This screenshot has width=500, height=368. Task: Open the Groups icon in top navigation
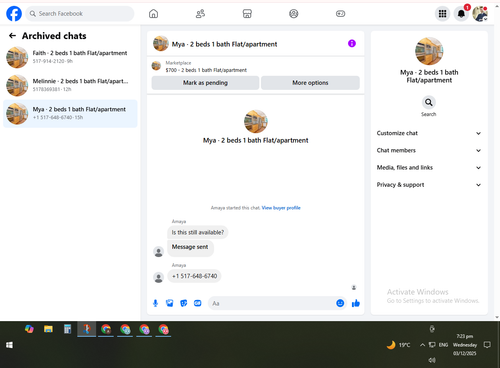[x=294, y=14]
